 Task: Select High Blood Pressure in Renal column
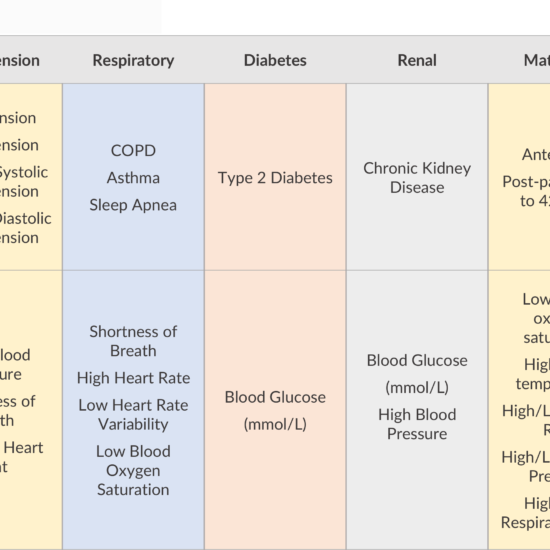(417, 424)
